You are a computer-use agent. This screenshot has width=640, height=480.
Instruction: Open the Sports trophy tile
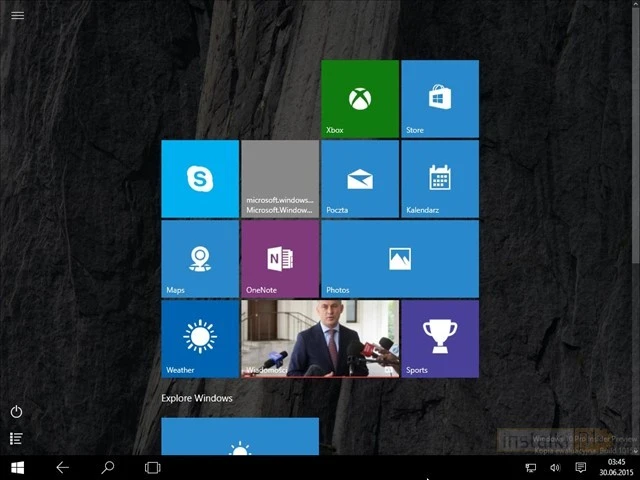440,338
